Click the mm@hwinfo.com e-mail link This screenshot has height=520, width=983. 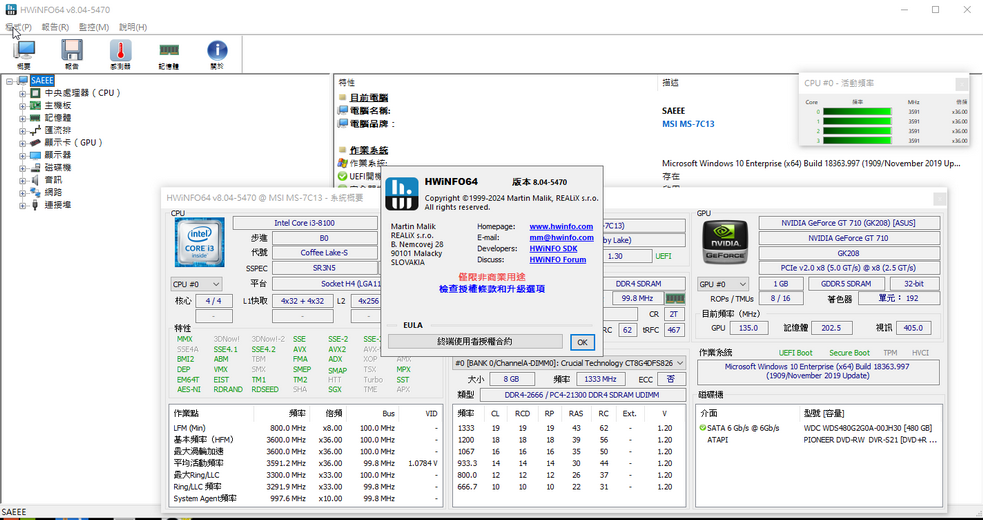(561, 238)
